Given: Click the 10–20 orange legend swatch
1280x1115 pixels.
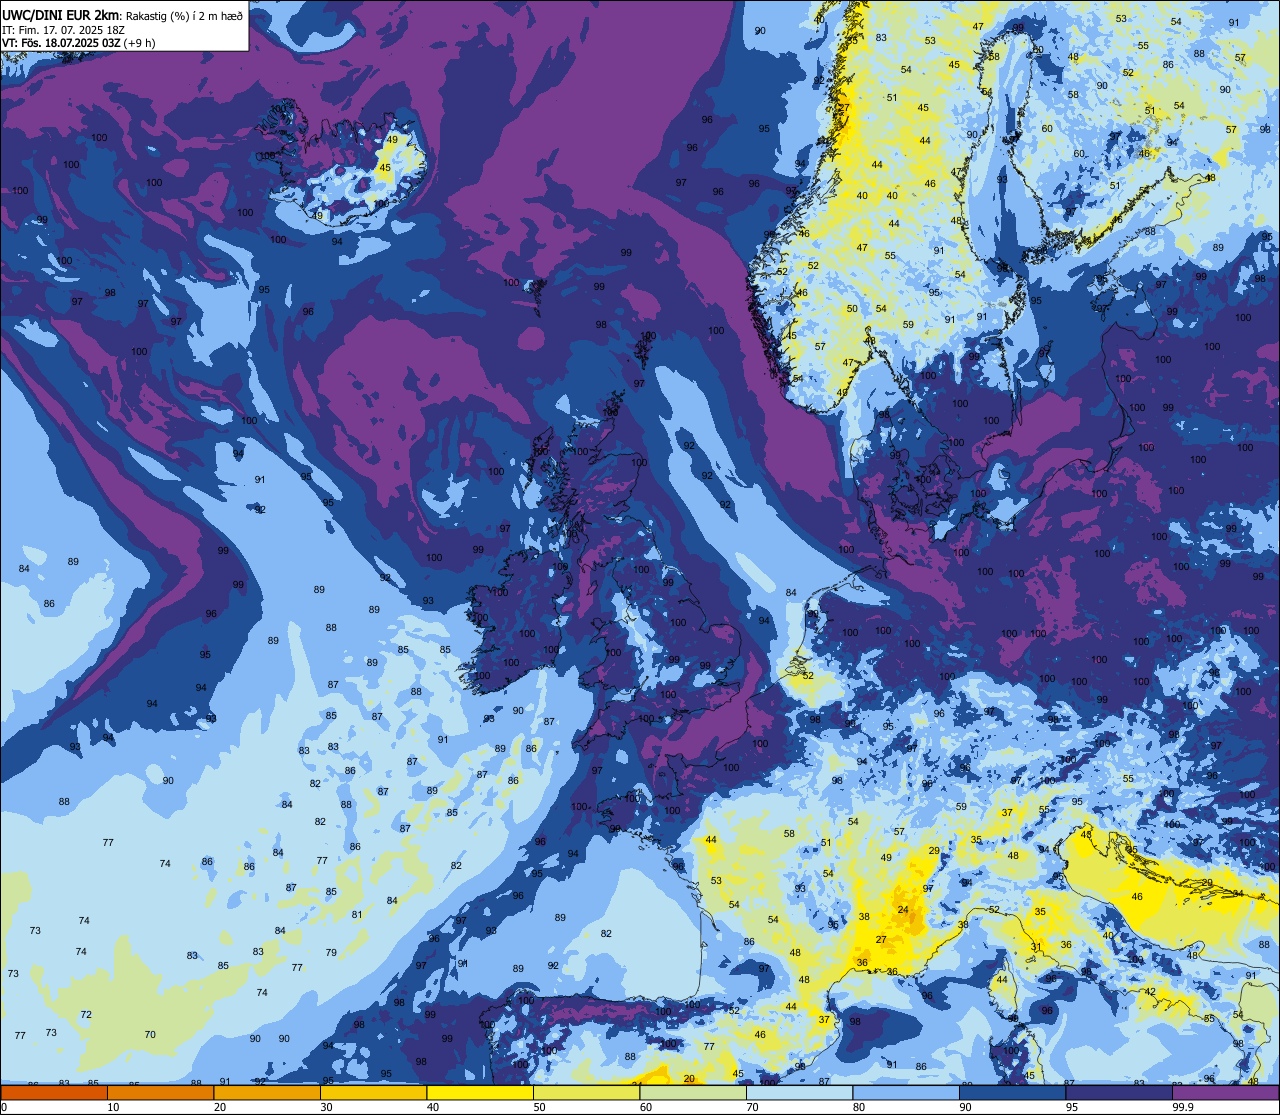Looking at the screenshot, I should [160, 1092].
